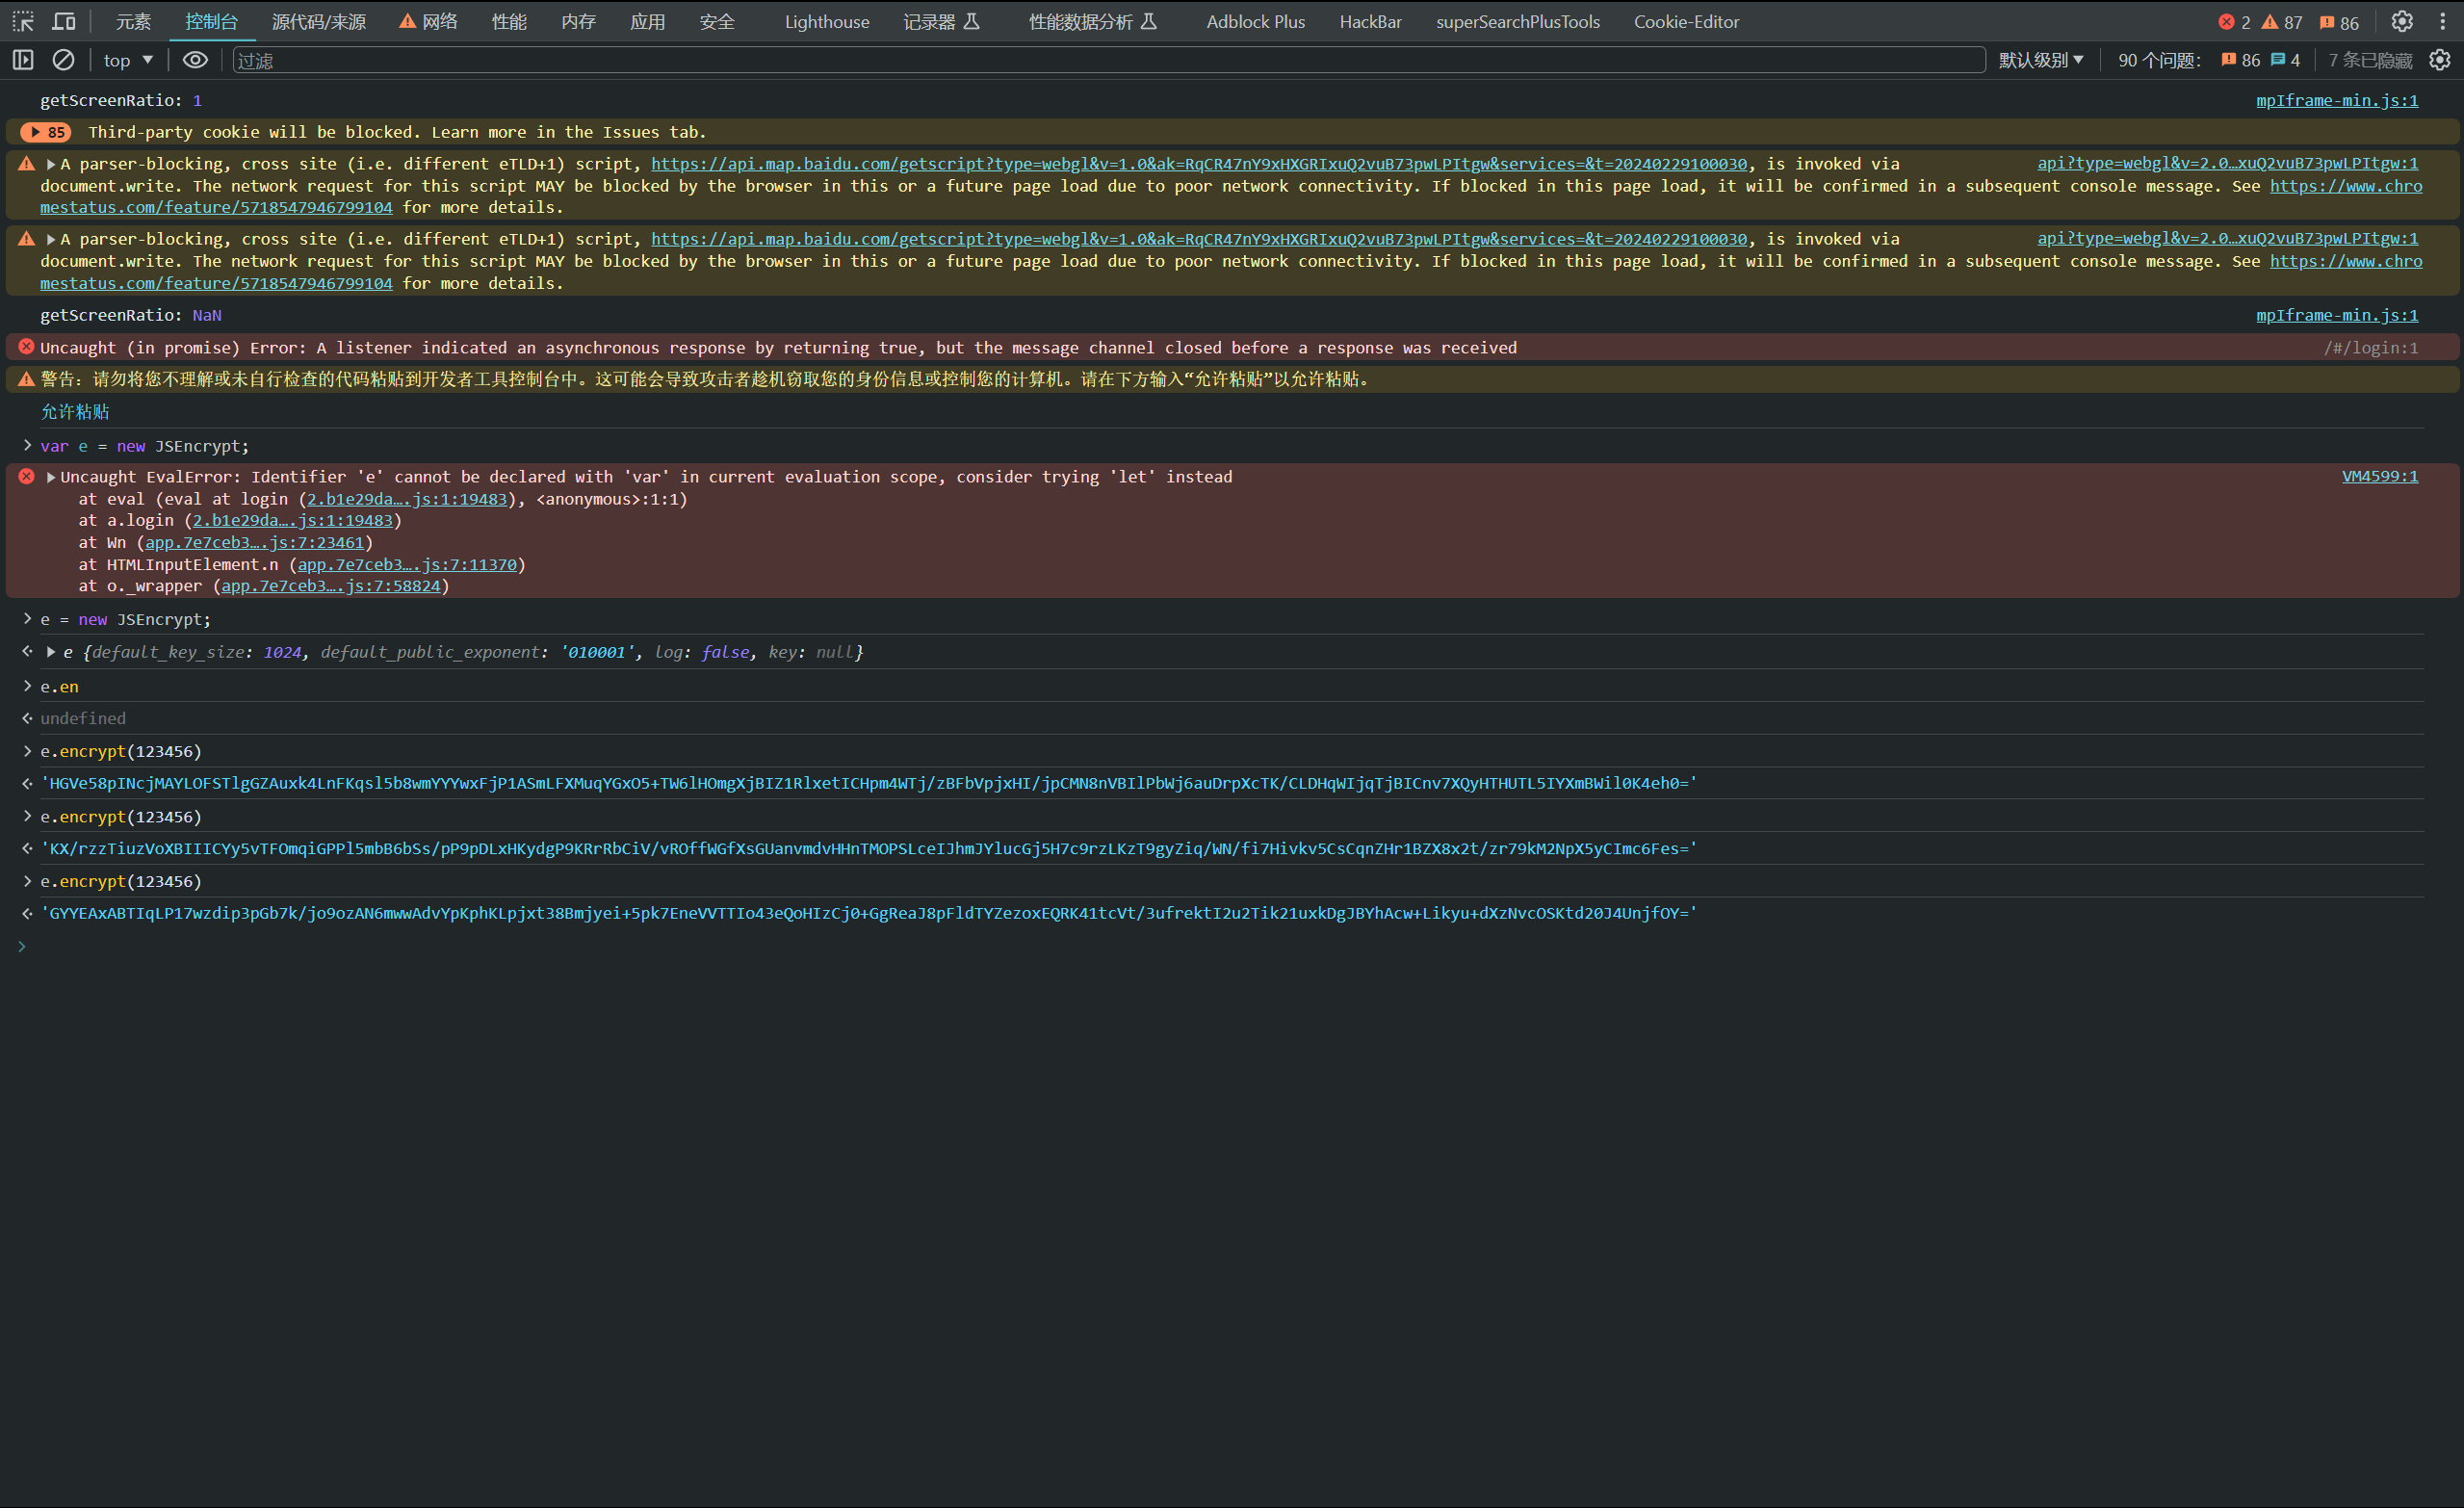Open the first mpIframe-min.js:1 source link
Viewport: 2464px width, 1508px height.
[2336, 100]
